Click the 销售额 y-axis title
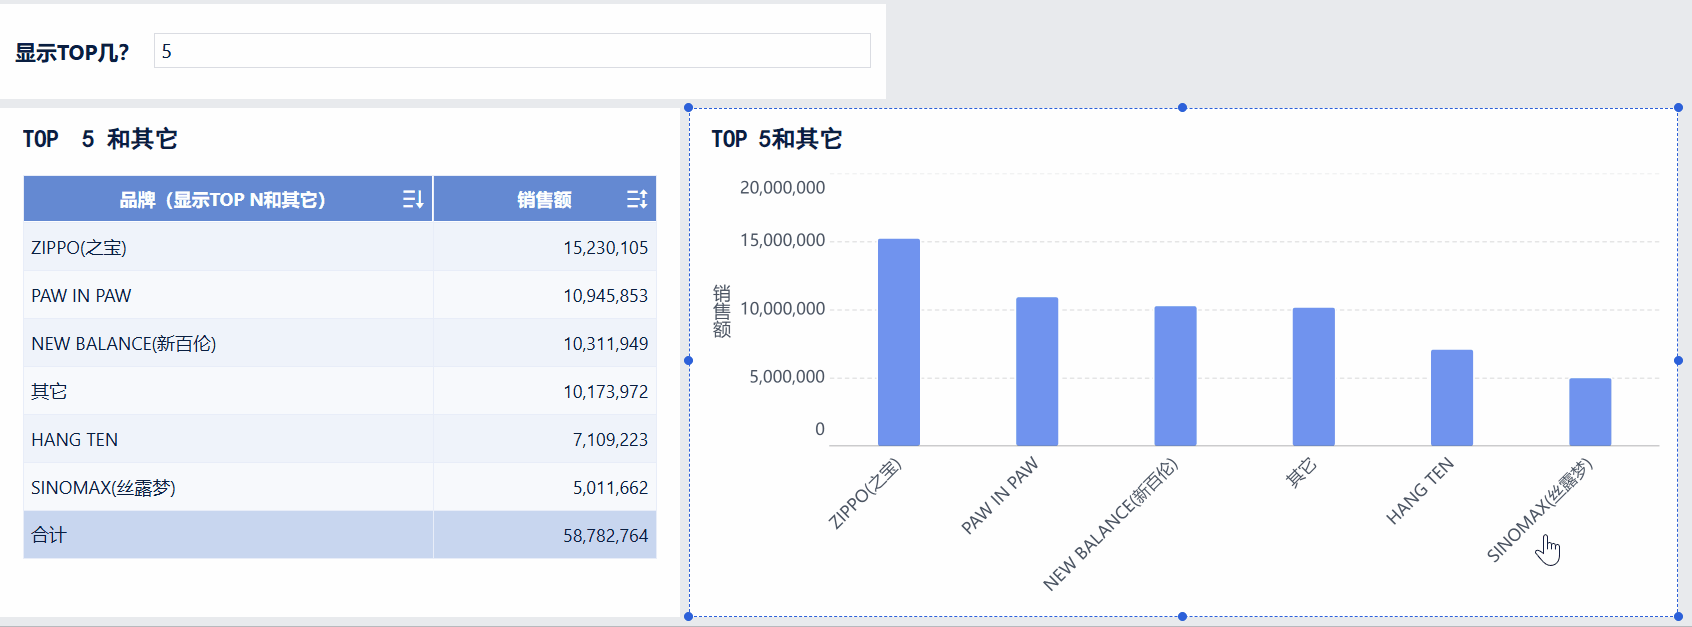This screenshot has width=1692, height=627. (721, 311)
